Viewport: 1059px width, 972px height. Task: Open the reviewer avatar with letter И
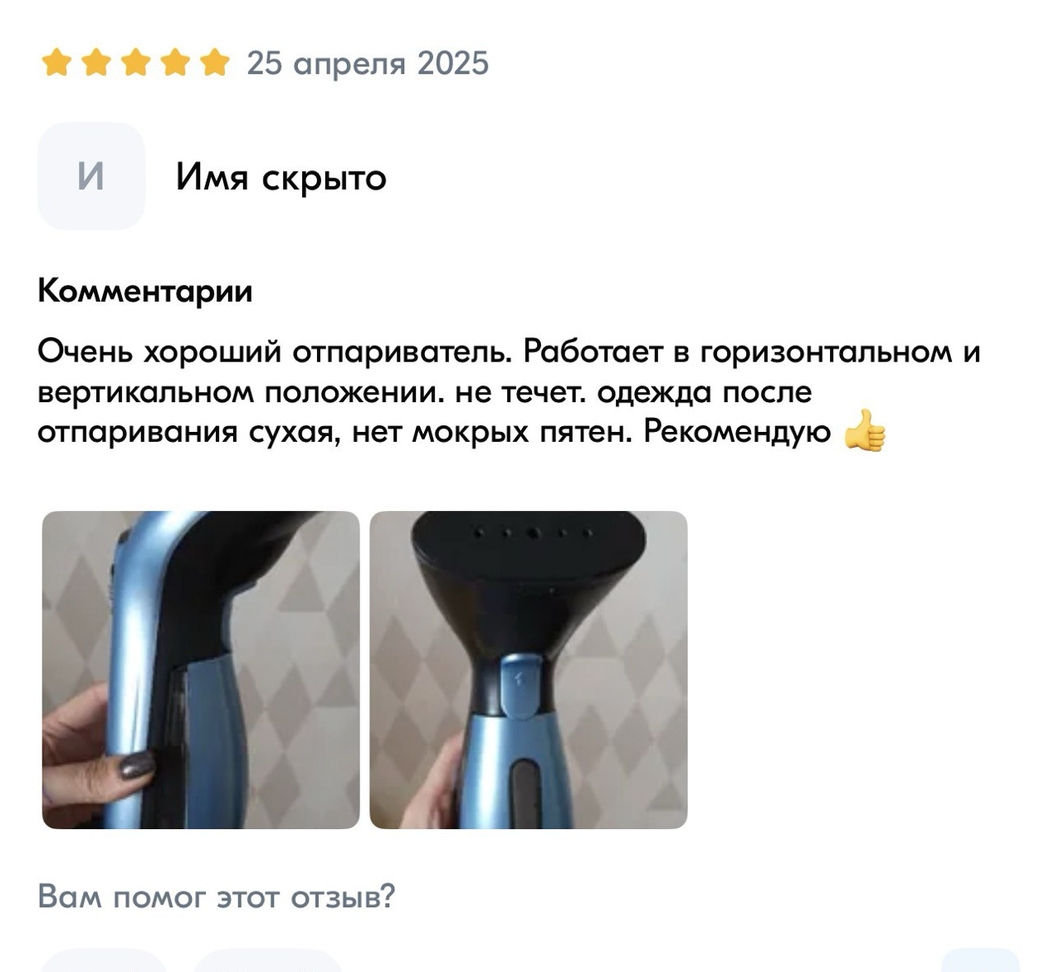pos(91,176)
